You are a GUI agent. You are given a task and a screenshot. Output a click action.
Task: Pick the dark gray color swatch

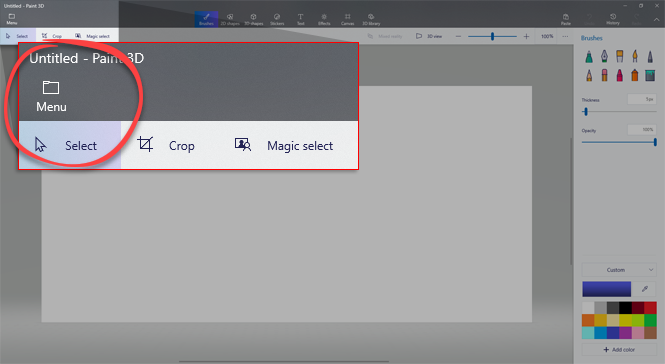coord(613,308)
